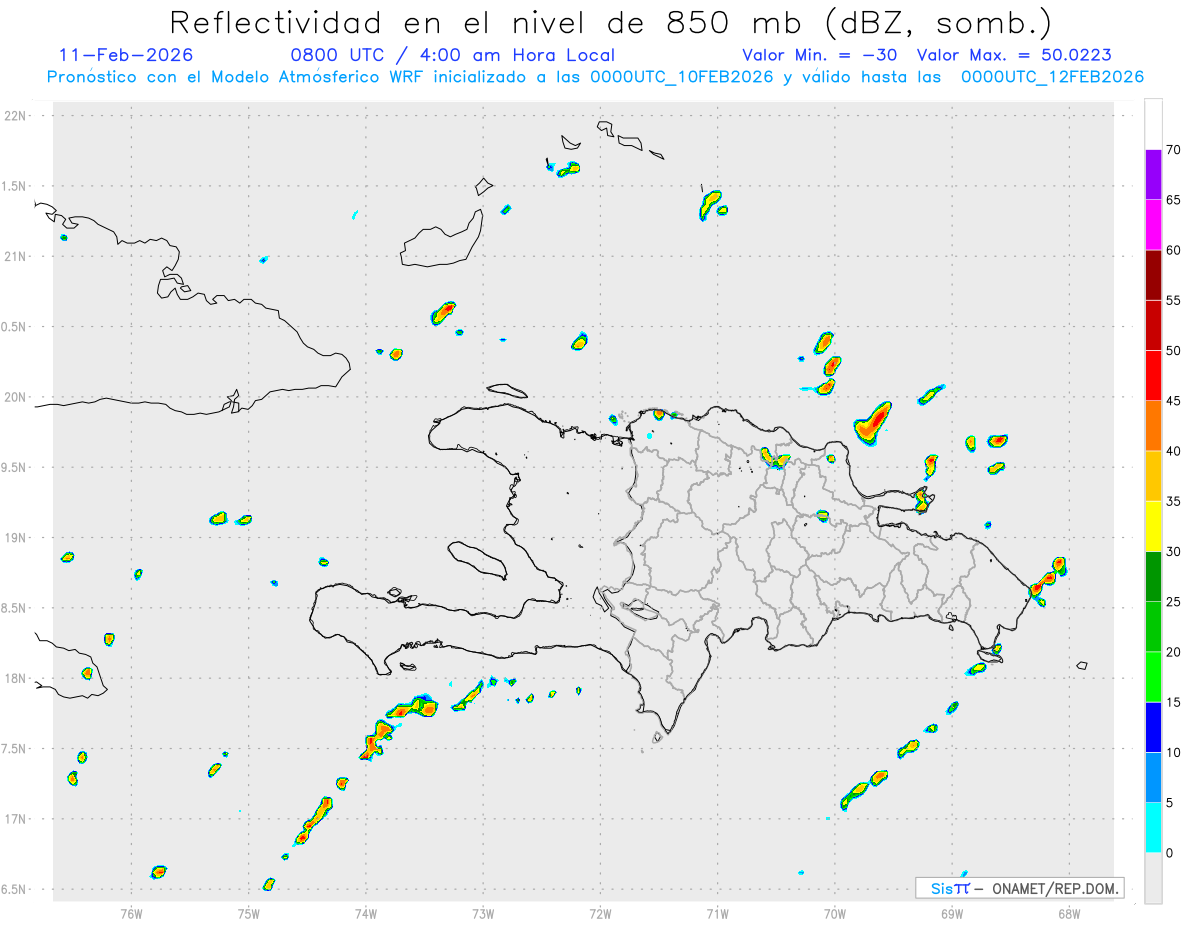1200x927 pixels.
Task: Click the '76W' longitude label
Action: tap(131, 912)
